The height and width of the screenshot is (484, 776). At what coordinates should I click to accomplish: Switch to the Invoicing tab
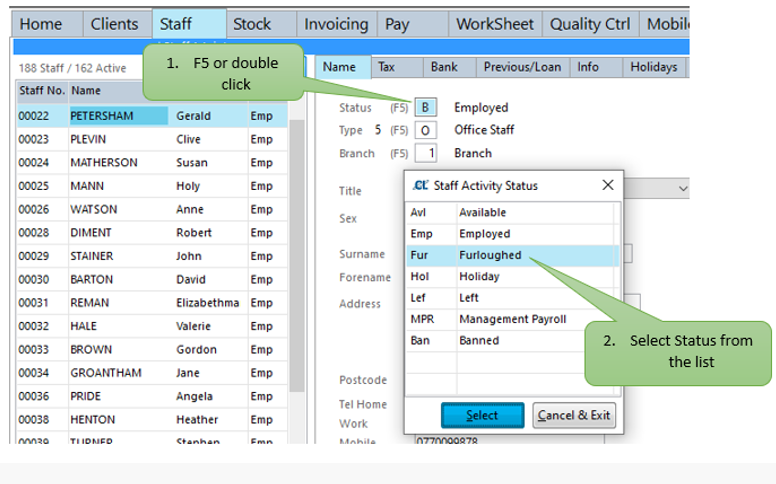pos(336,24)
